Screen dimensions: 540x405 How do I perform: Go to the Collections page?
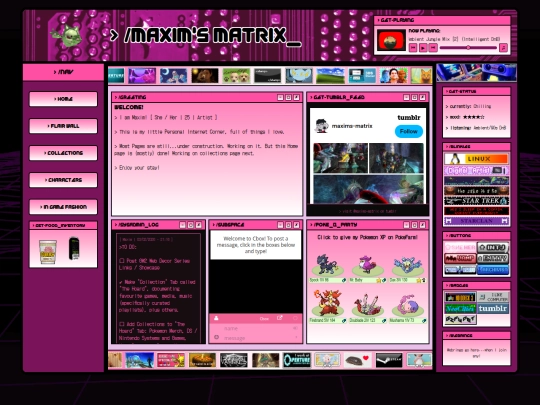(63, 153)
